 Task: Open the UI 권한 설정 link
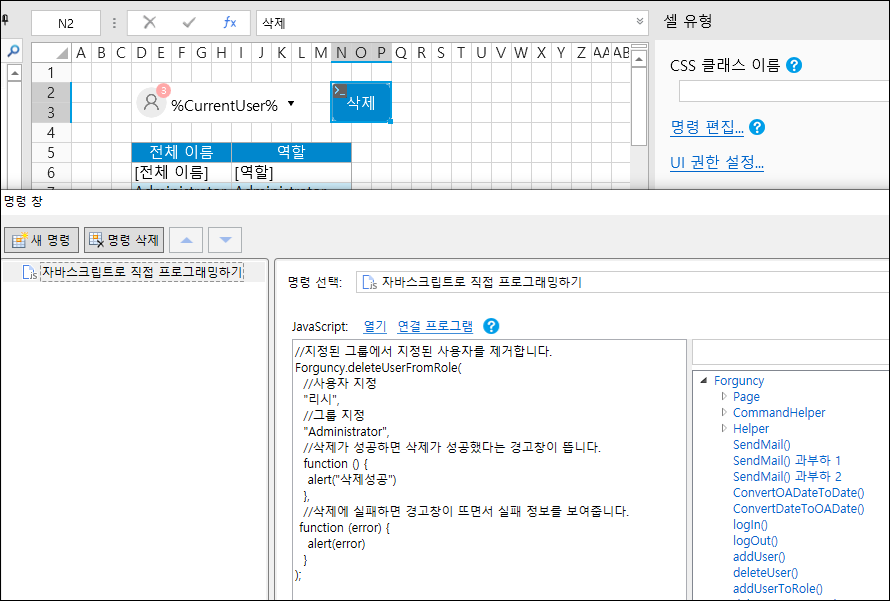(716, 163)
